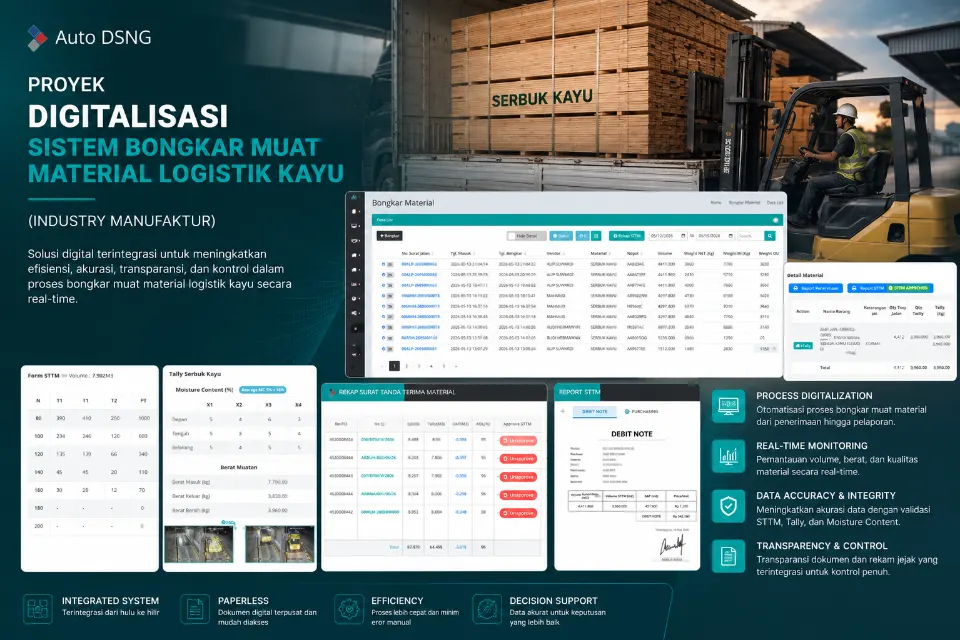This screenshot has width=960, height=640.
Task: Click the Auto DSNG logo icon
Action: (37, 38)
